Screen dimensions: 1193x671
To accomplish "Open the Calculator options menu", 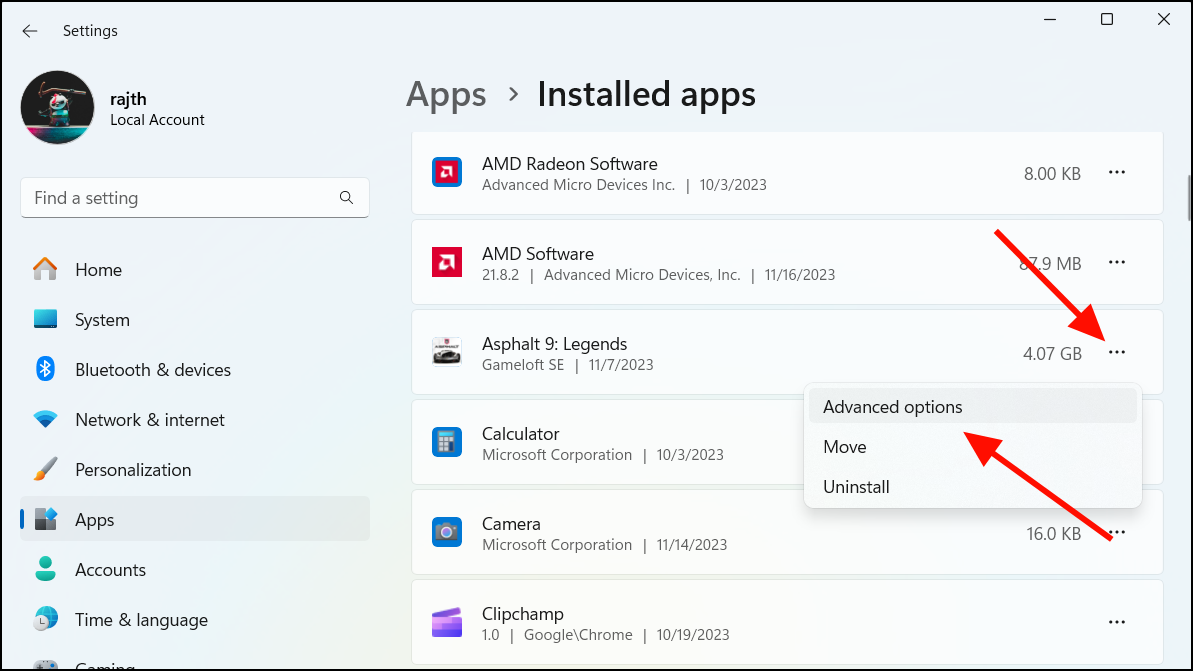I will [x=1116, y=442].
